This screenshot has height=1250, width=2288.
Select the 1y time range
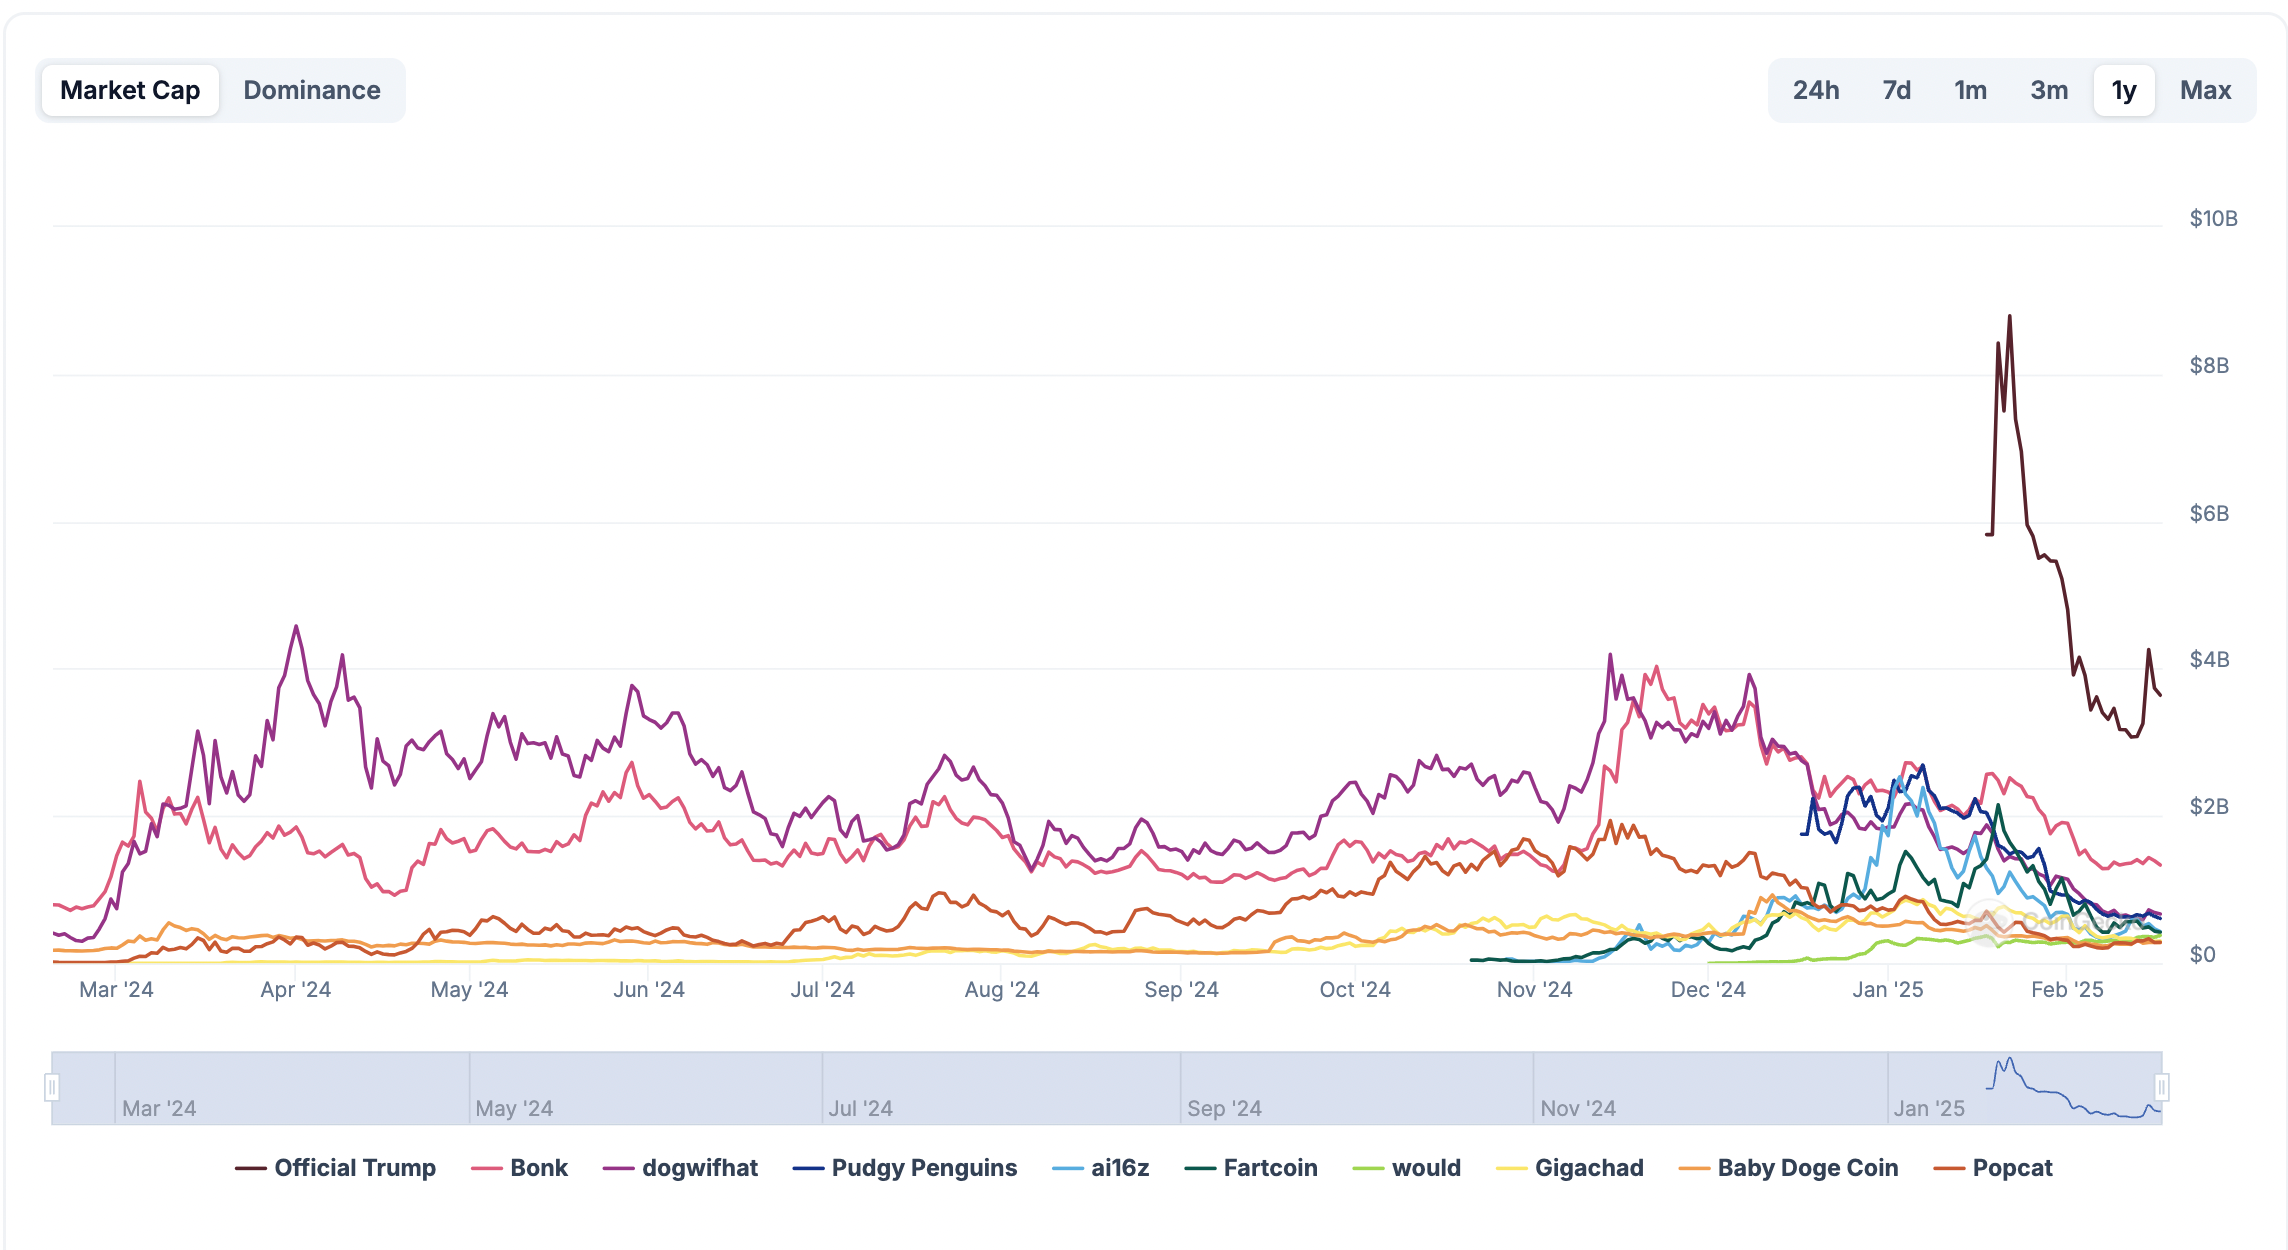[2124, 90]
